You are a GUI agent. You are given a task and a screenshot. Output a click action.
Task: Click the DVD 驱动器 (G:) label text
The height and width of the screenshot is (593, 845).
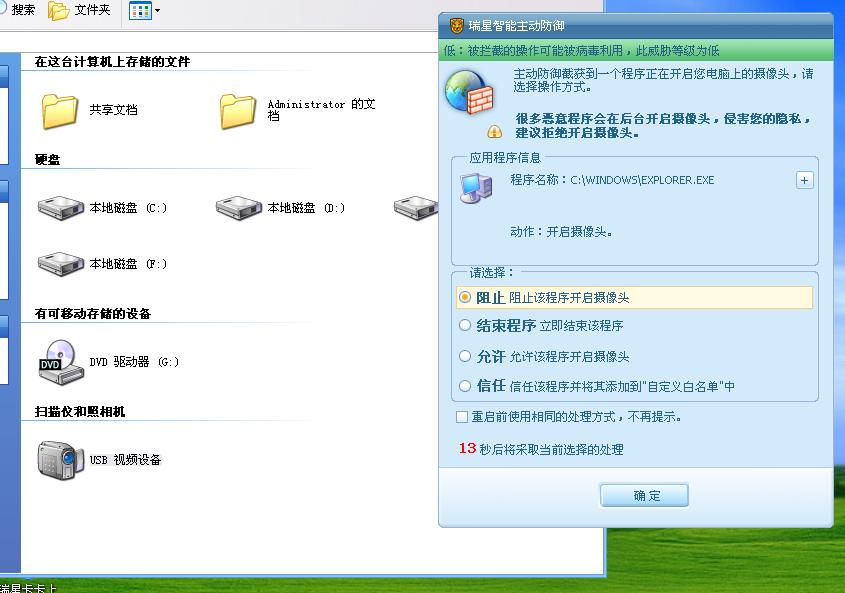(134, 362)
